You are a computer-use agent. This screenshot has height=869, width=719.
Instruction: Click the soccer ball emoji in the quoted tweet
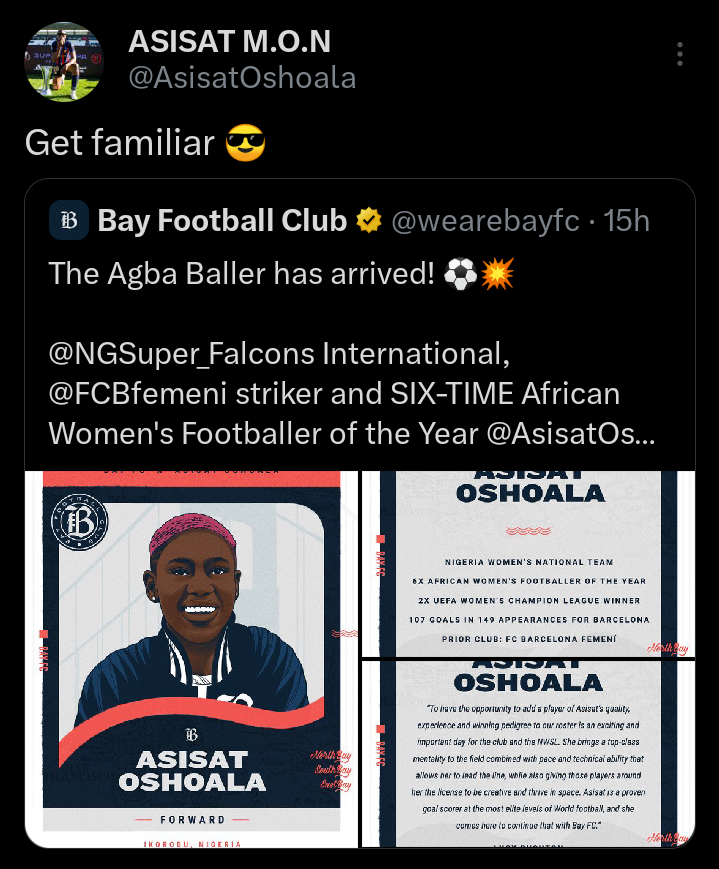458,275
